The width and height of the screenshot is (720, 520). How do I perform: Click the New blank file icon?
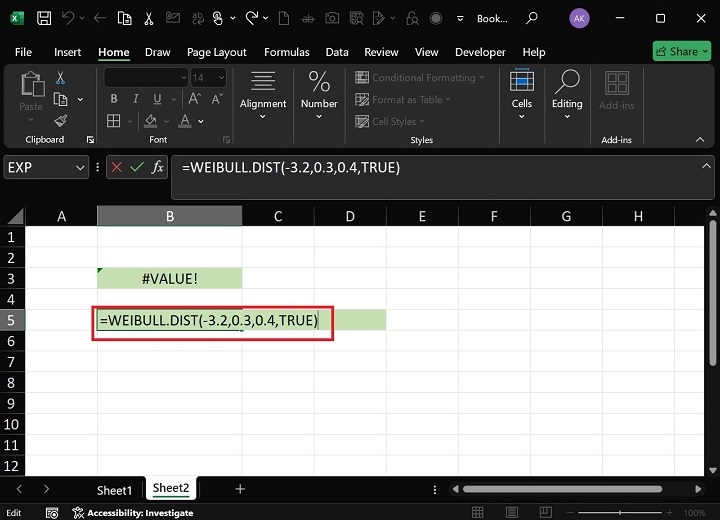[284, 18]
